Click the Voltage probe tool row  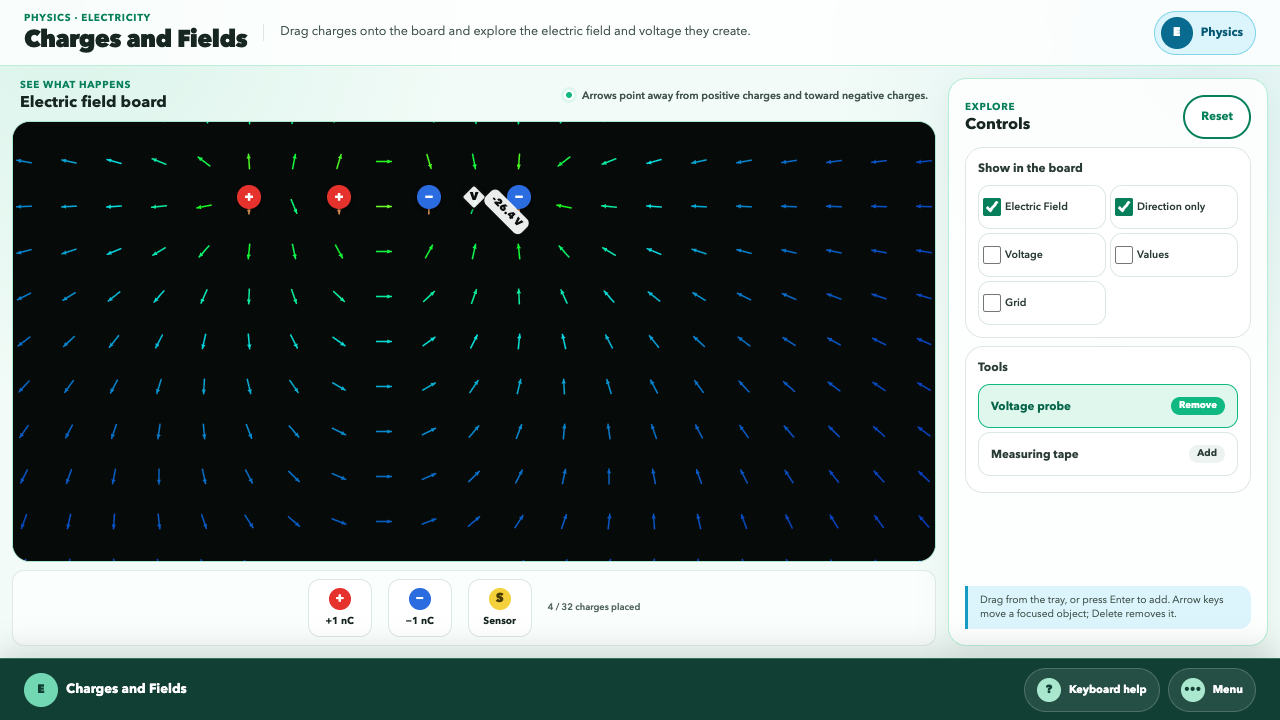click(1108, 406)
